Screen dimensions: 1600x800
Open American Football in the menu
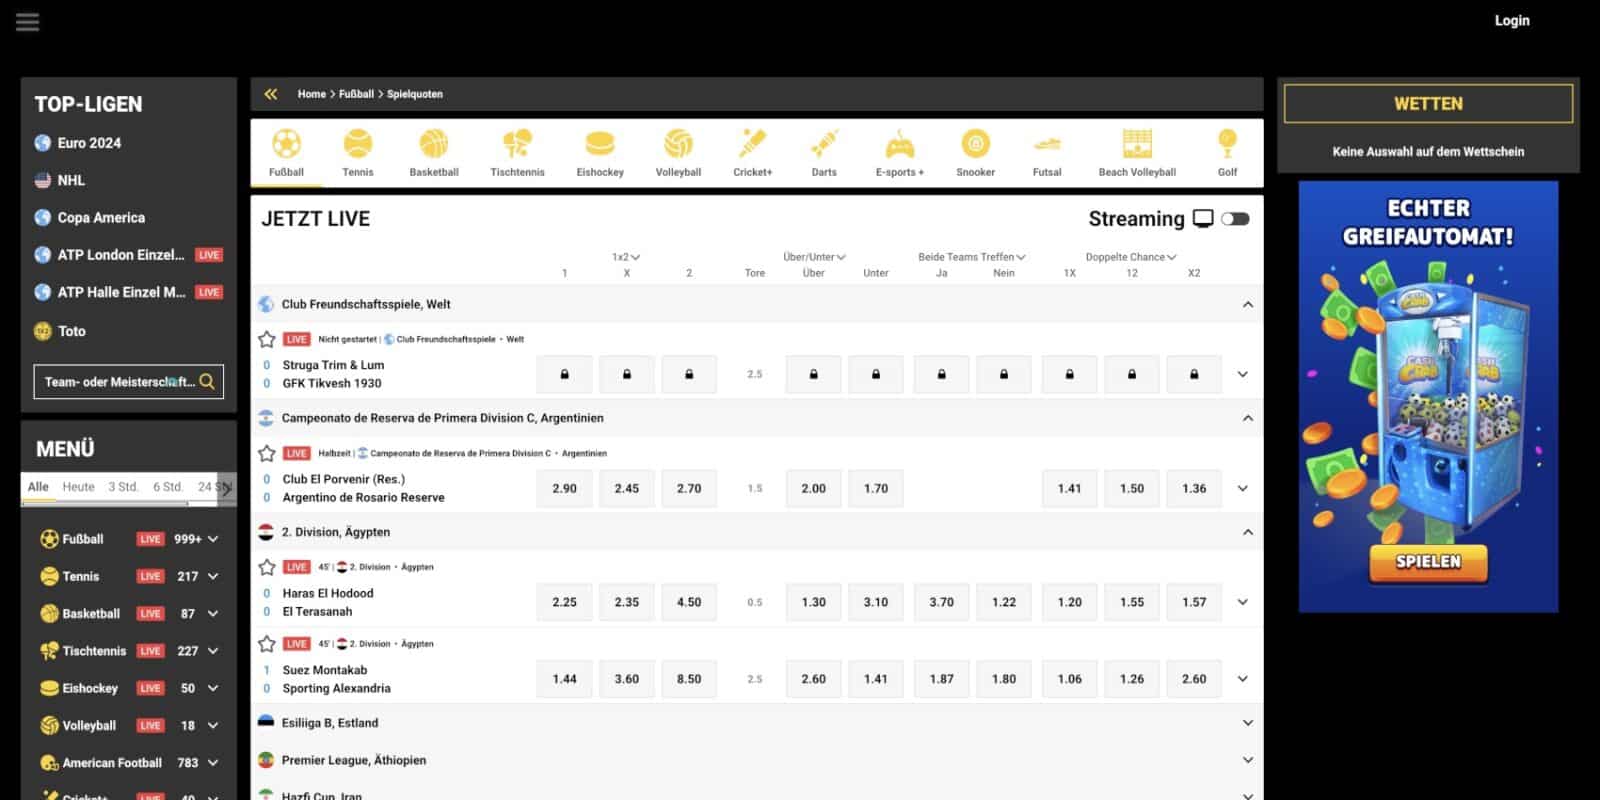point(112,763)
